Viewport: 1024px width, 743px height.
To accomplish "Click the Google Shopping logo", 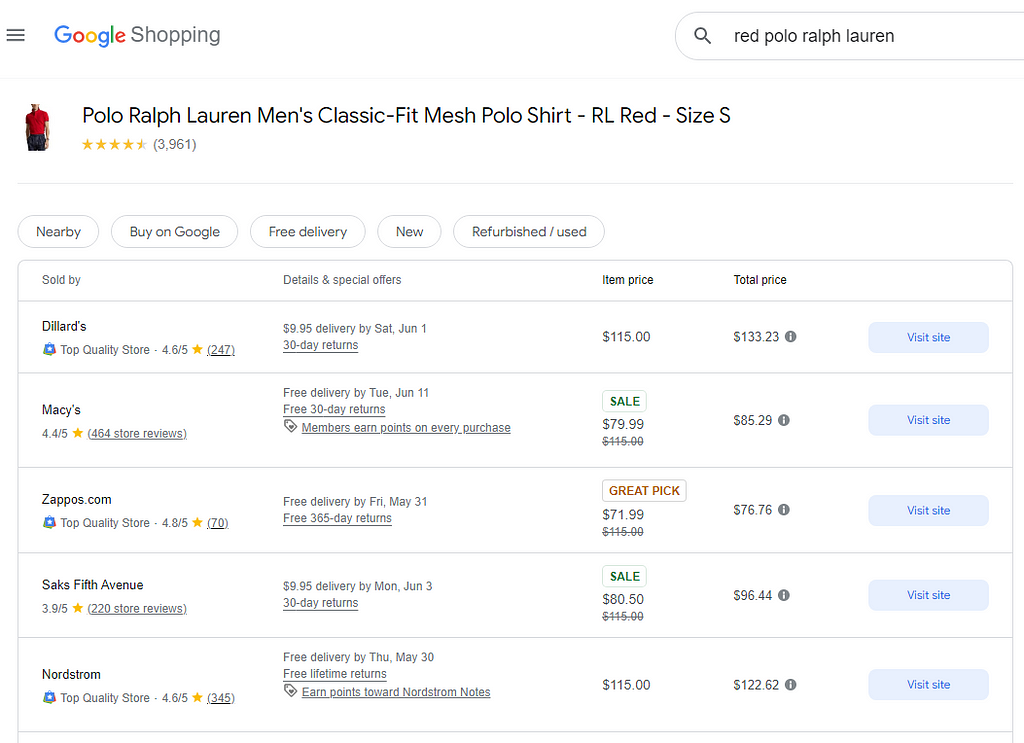I will pos(137,35).
